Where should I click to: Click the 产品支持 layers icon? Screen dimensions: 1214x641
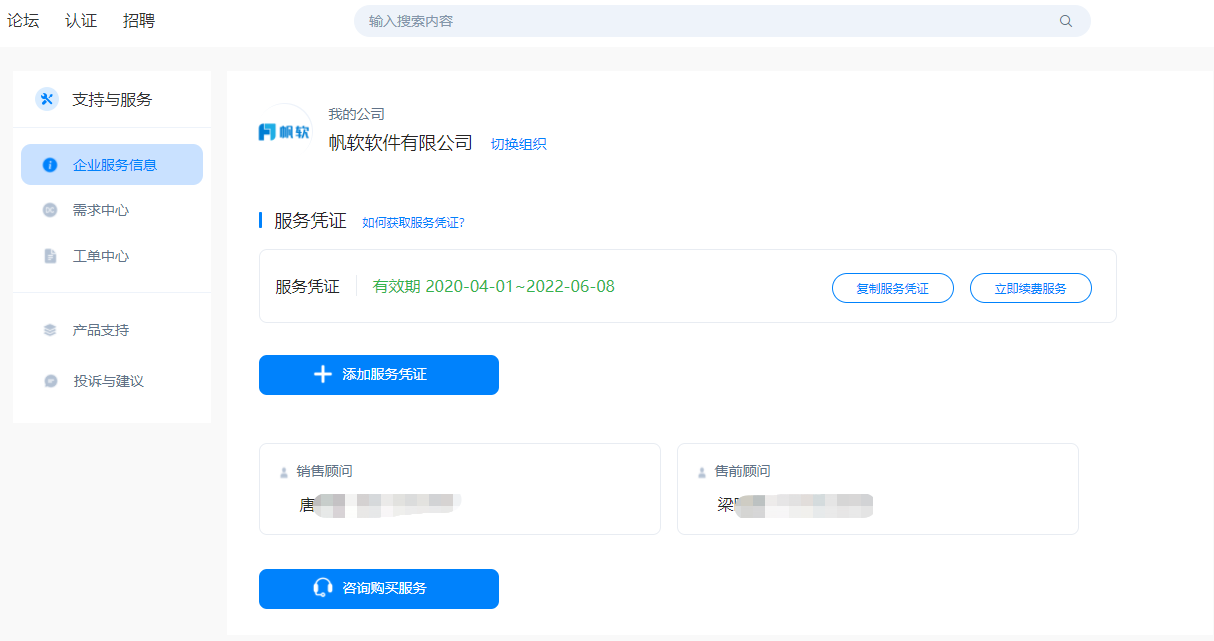[50, 330]
